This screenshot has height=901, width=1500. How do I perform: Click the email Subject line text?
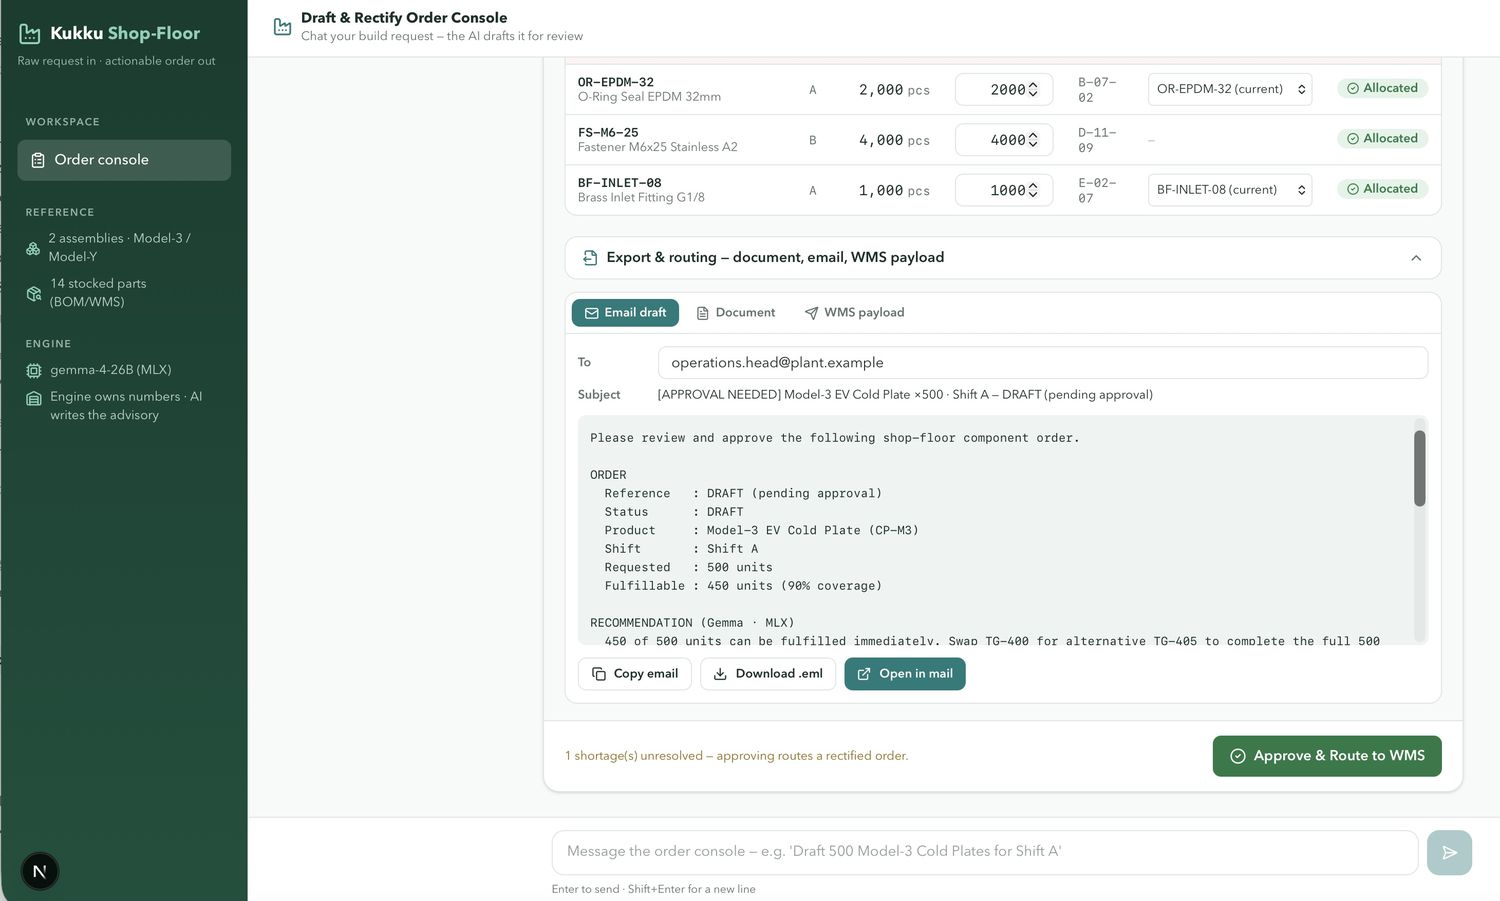pyautogui.click(x=905, y=395)
